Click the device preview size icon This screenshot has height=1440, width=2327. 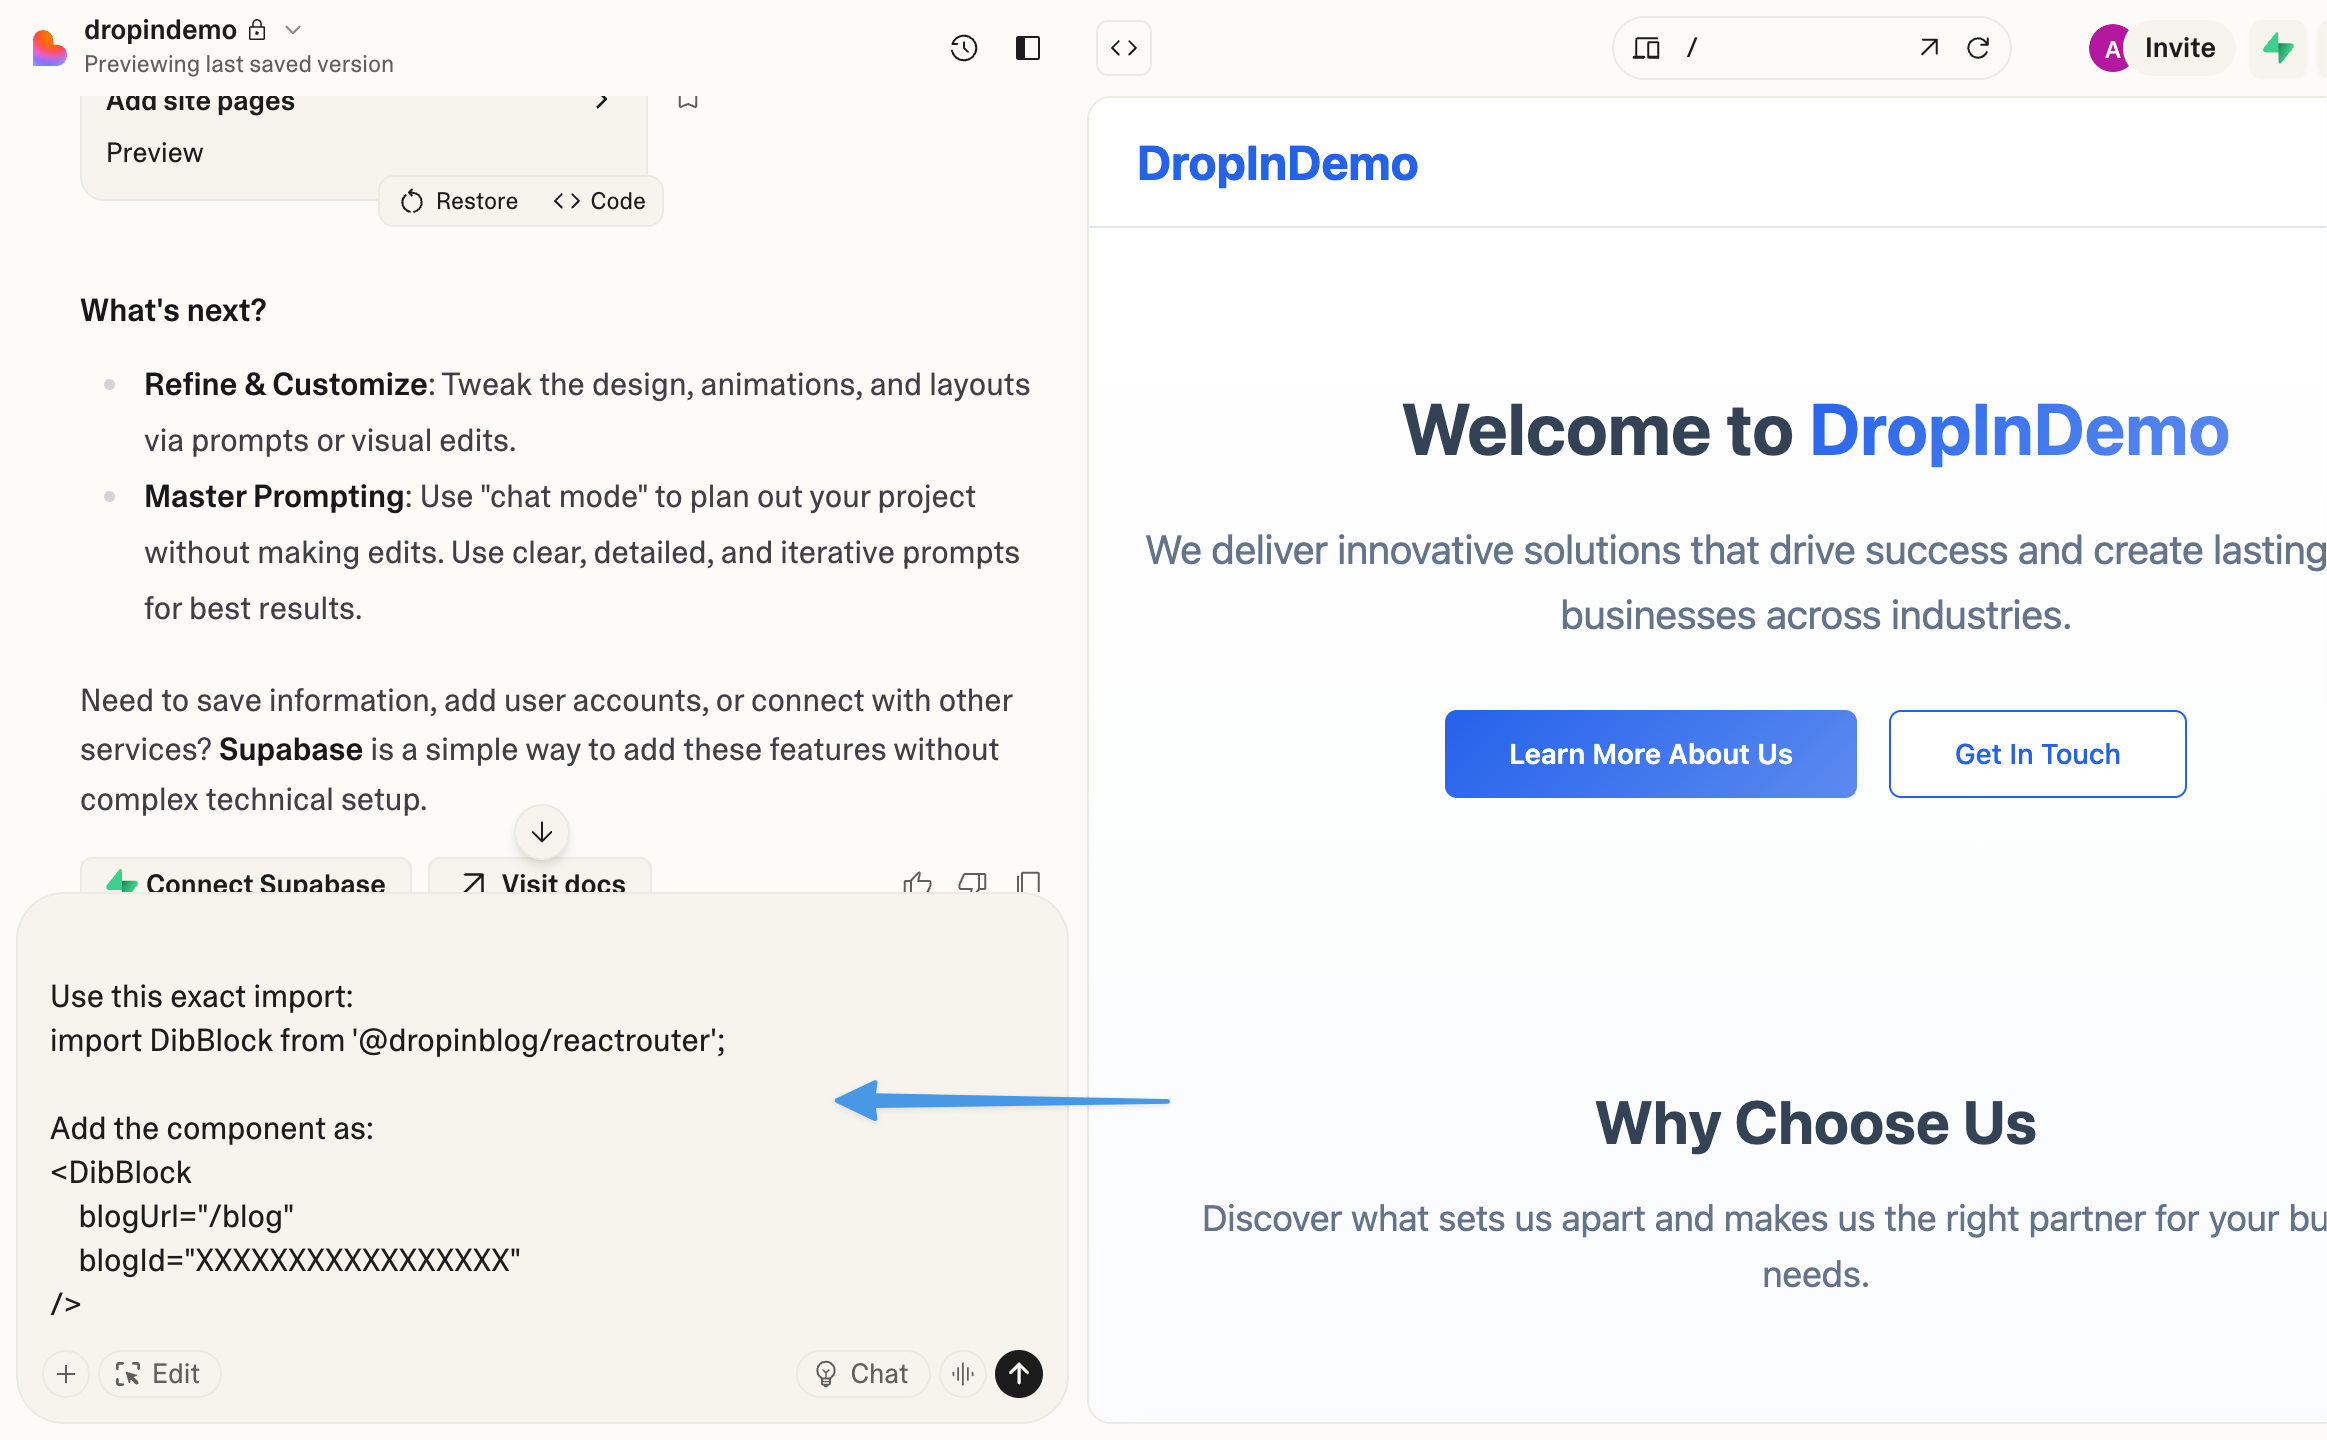[1646, 48]
